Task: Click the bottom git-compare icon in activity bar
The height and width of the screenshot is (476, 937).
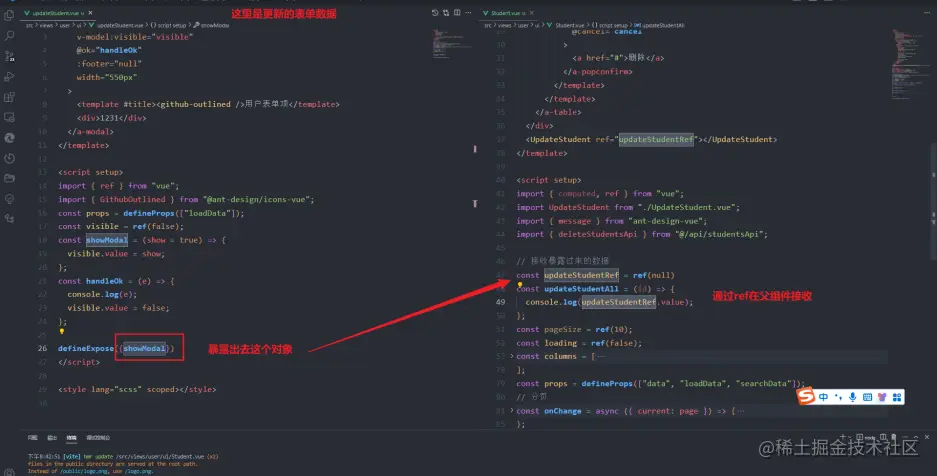Action: [9, 219]
